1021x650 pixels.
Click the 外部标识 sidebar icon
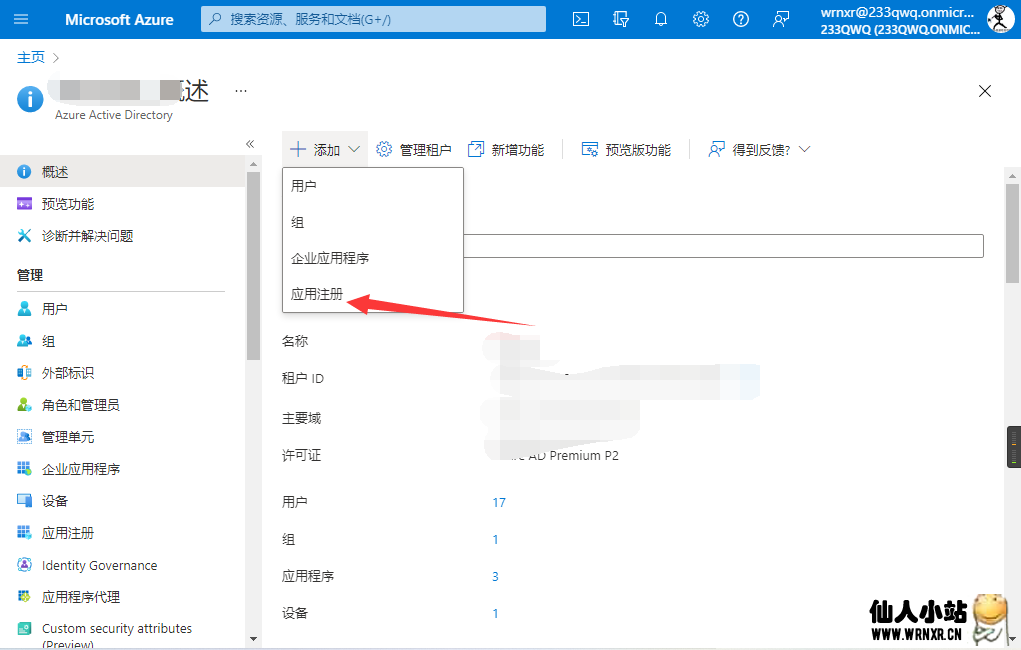click(x=24, y=373)
